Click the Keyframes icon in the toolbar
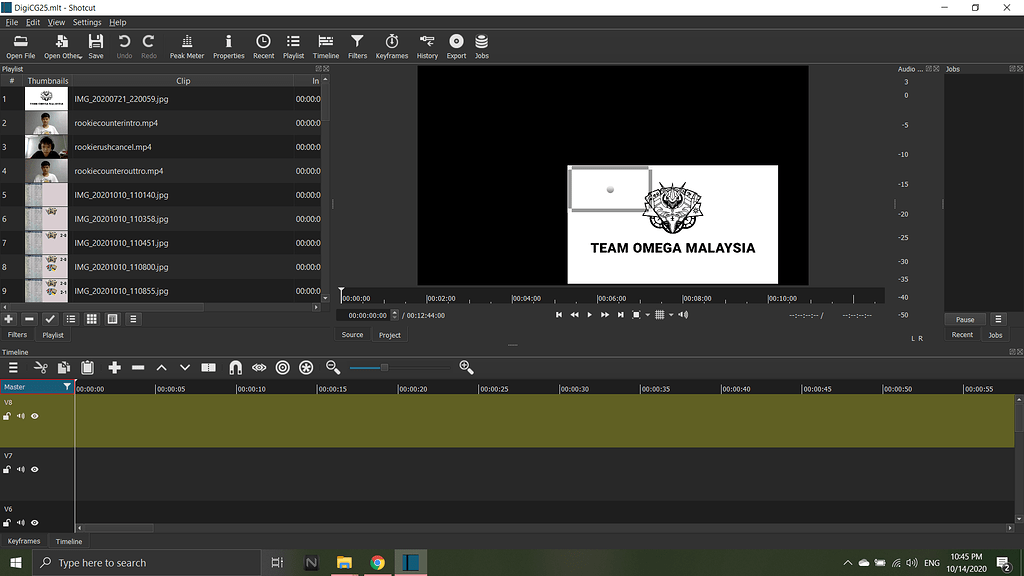 392,44
